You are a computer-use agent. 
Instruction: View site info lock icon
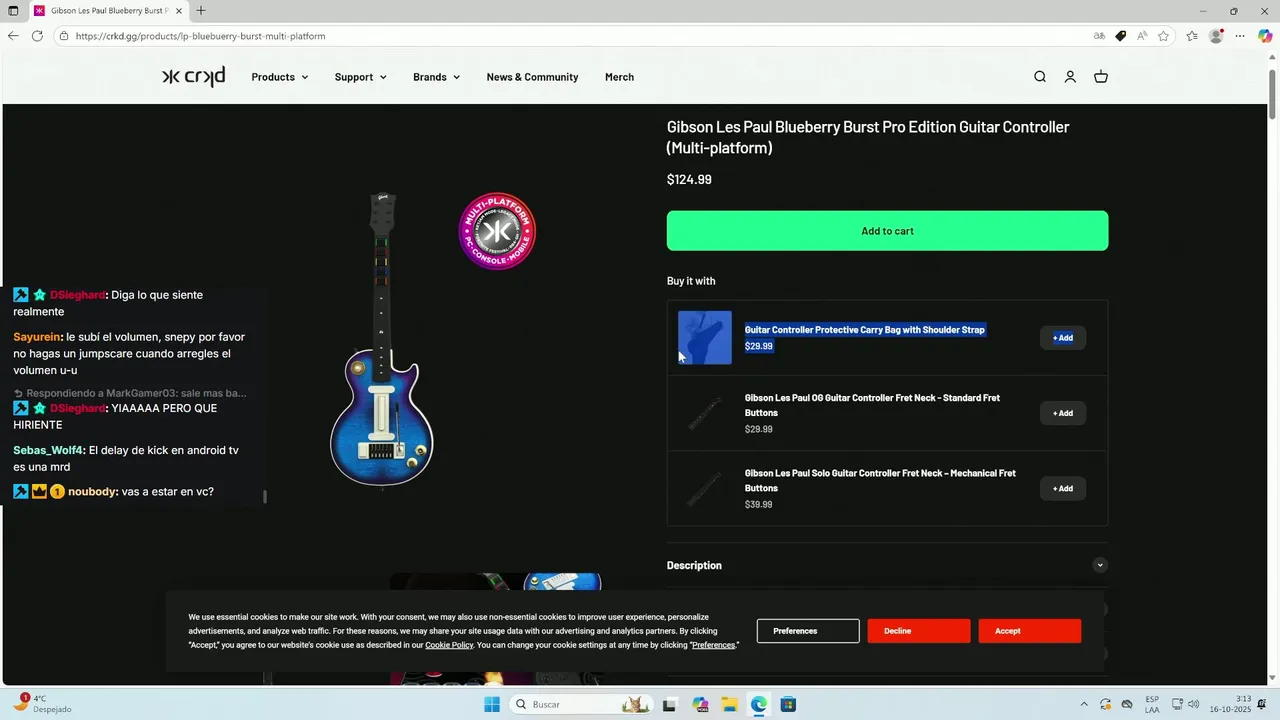[x=64, y=36]
